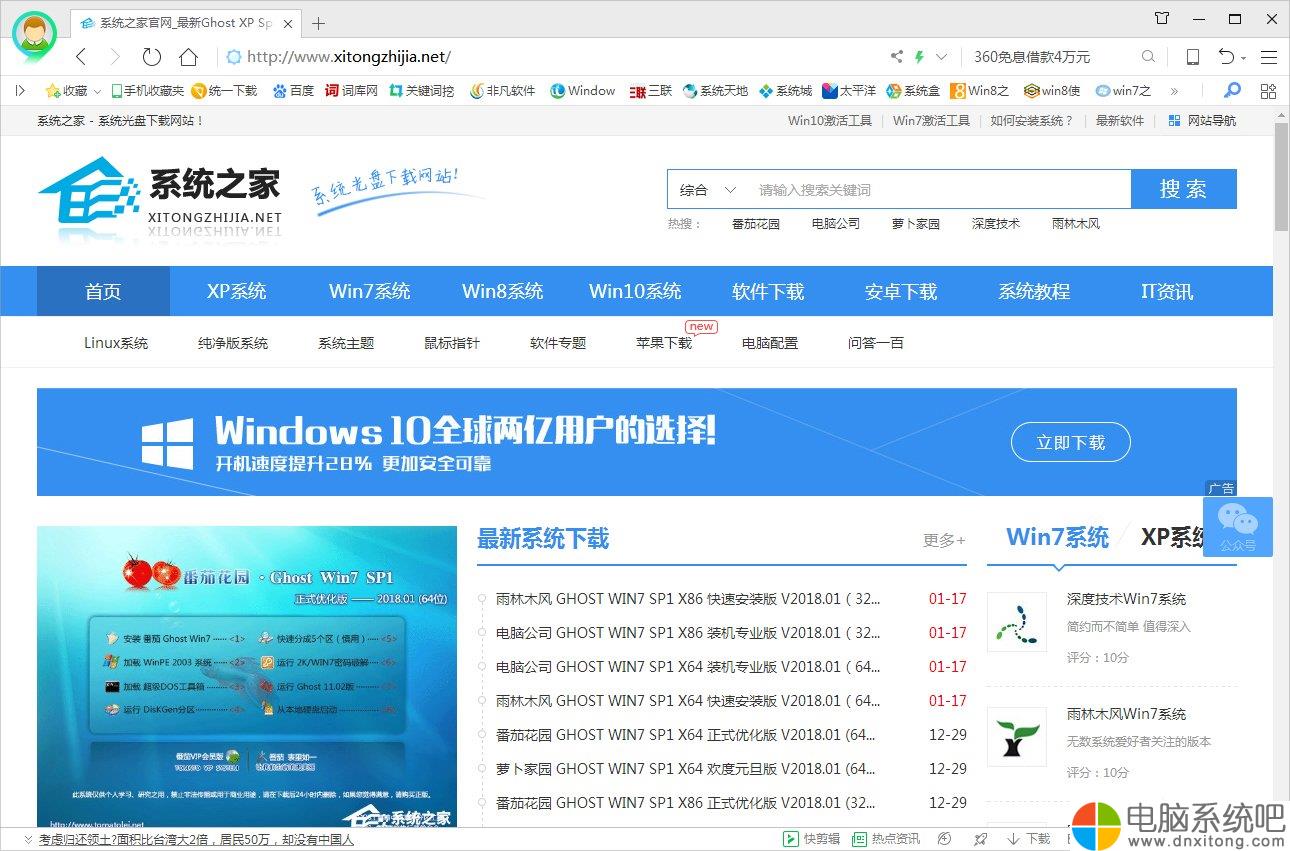
Task: Open the 综合 search category dropdown
Action: (708, 189)
